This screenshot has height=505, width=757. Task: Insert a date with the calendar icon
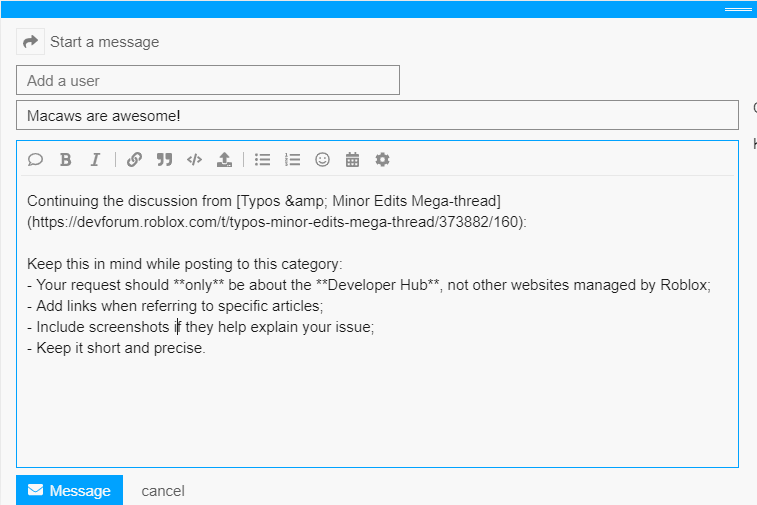point(352,159)
